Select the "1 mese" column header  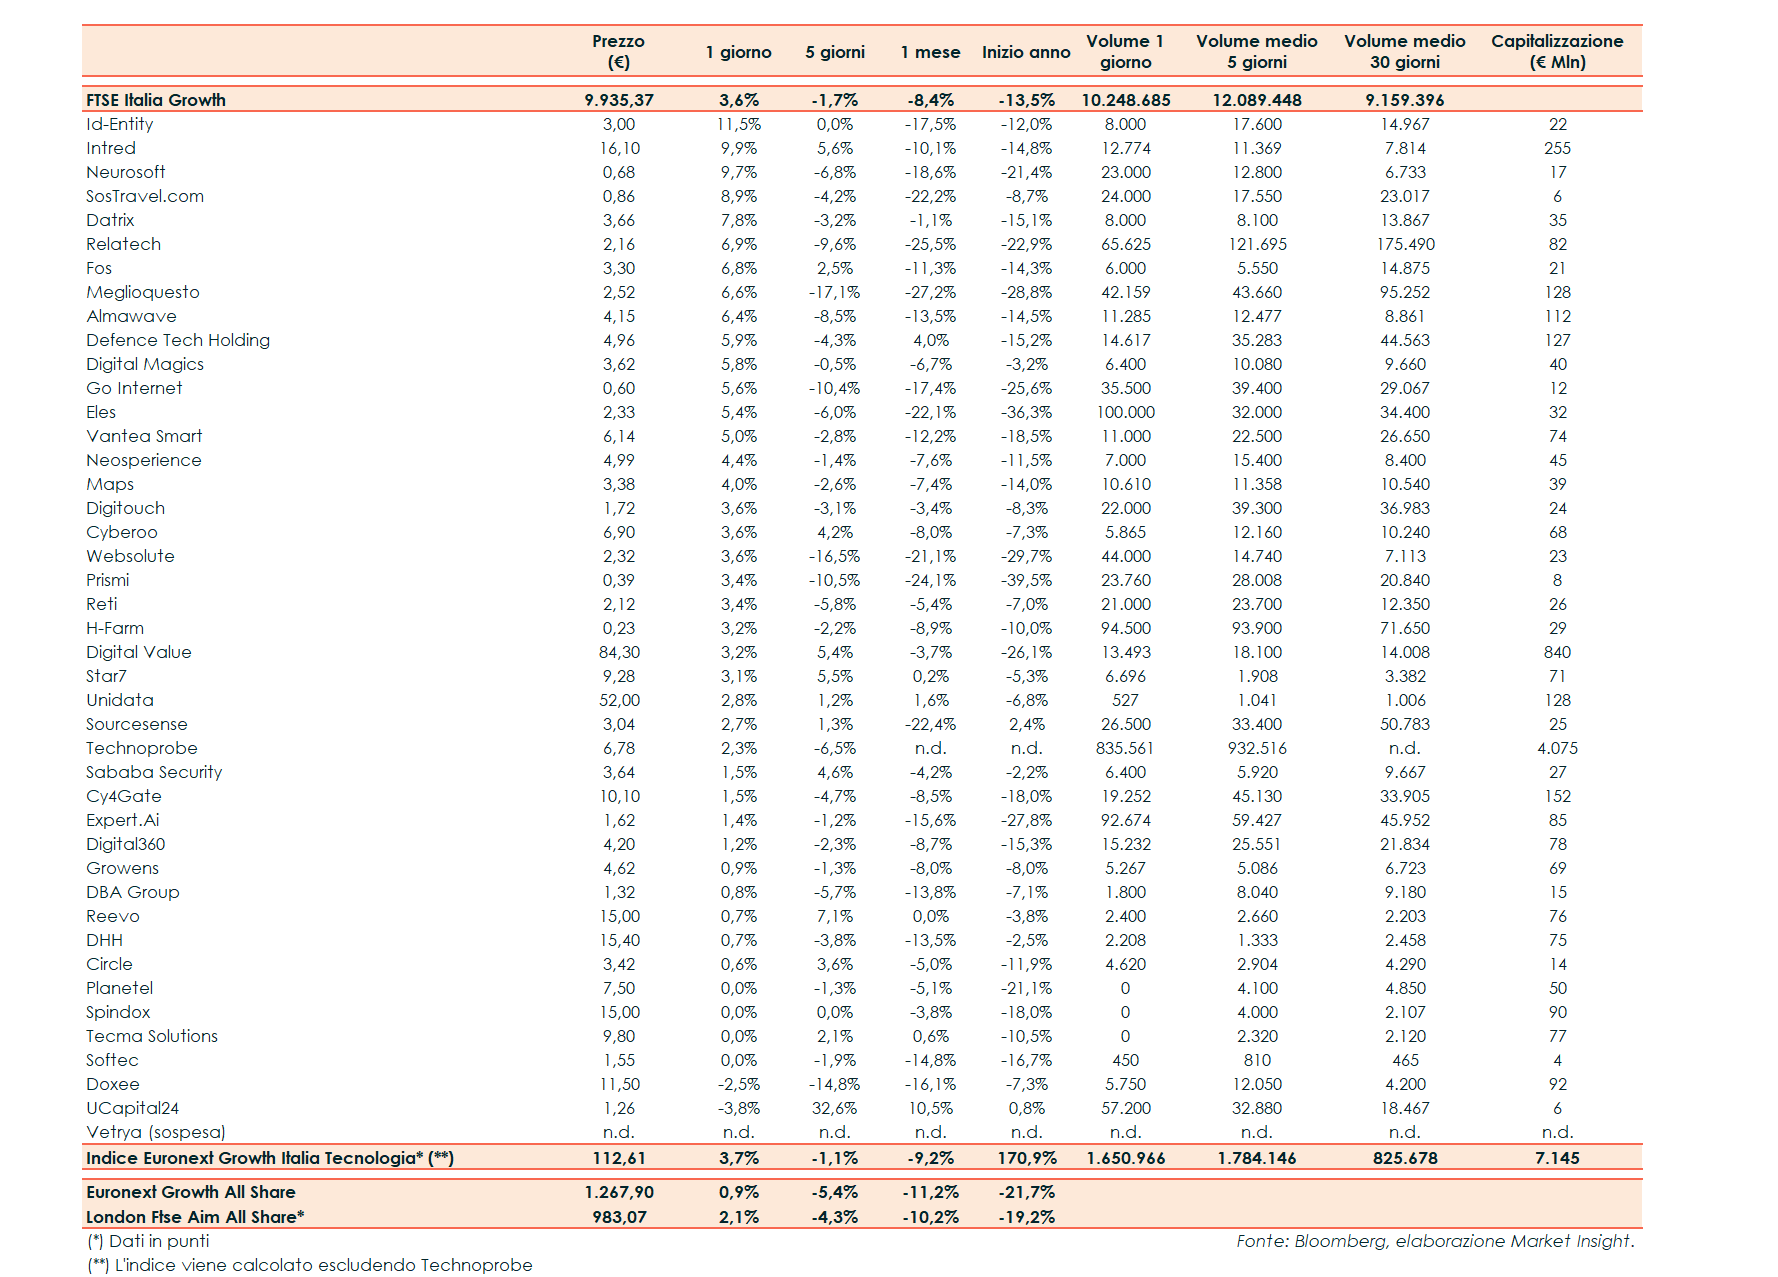tap(930, 52)
